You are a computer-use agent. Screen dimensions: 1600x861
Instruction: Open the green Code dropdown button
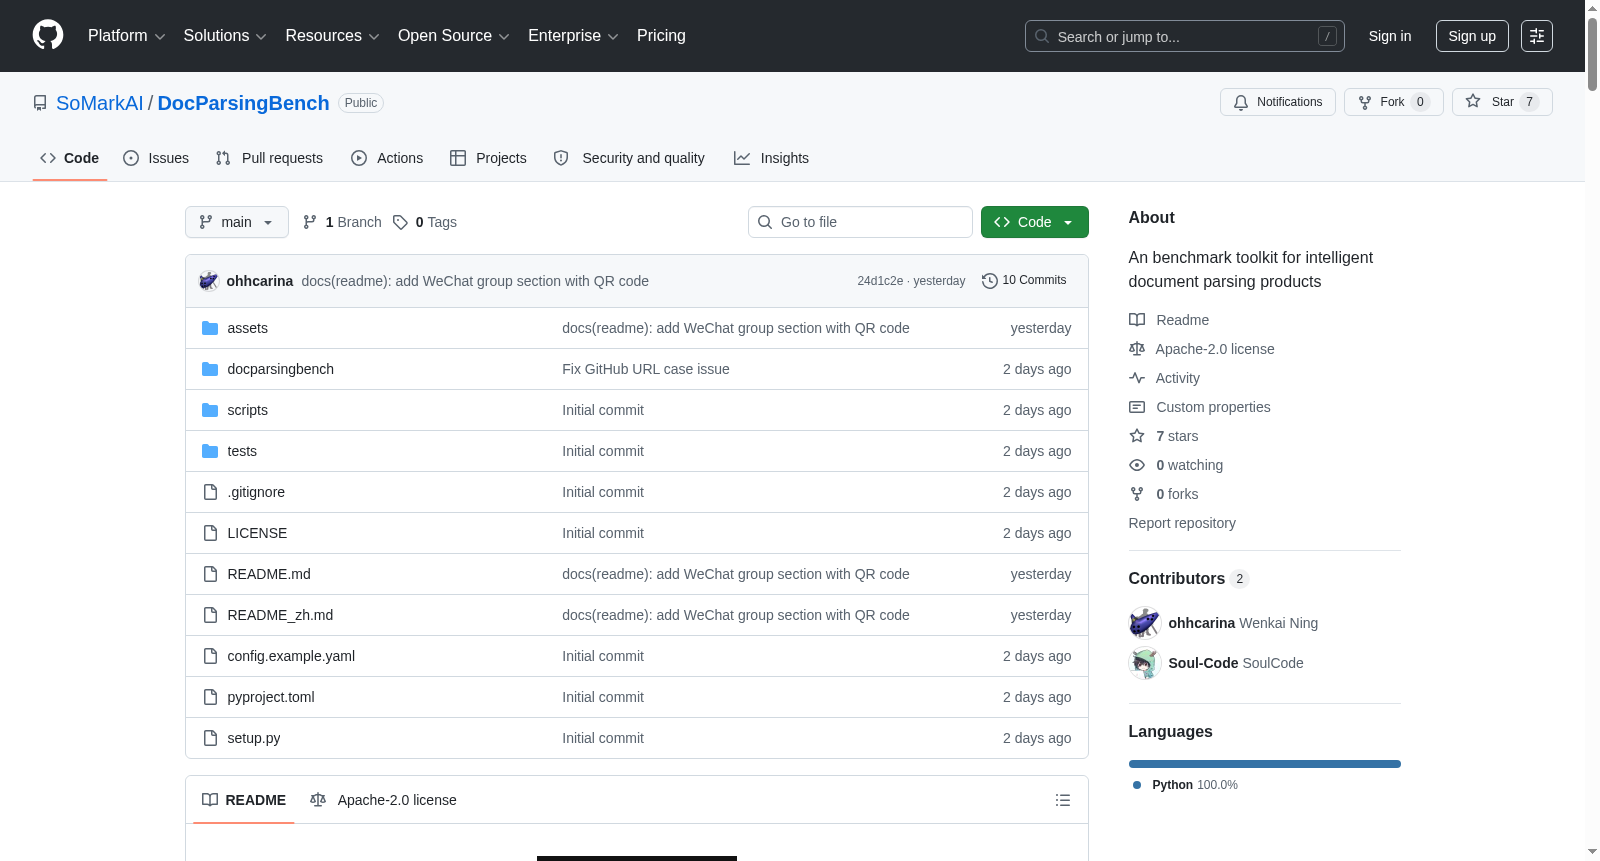(x=1034, y=222)
